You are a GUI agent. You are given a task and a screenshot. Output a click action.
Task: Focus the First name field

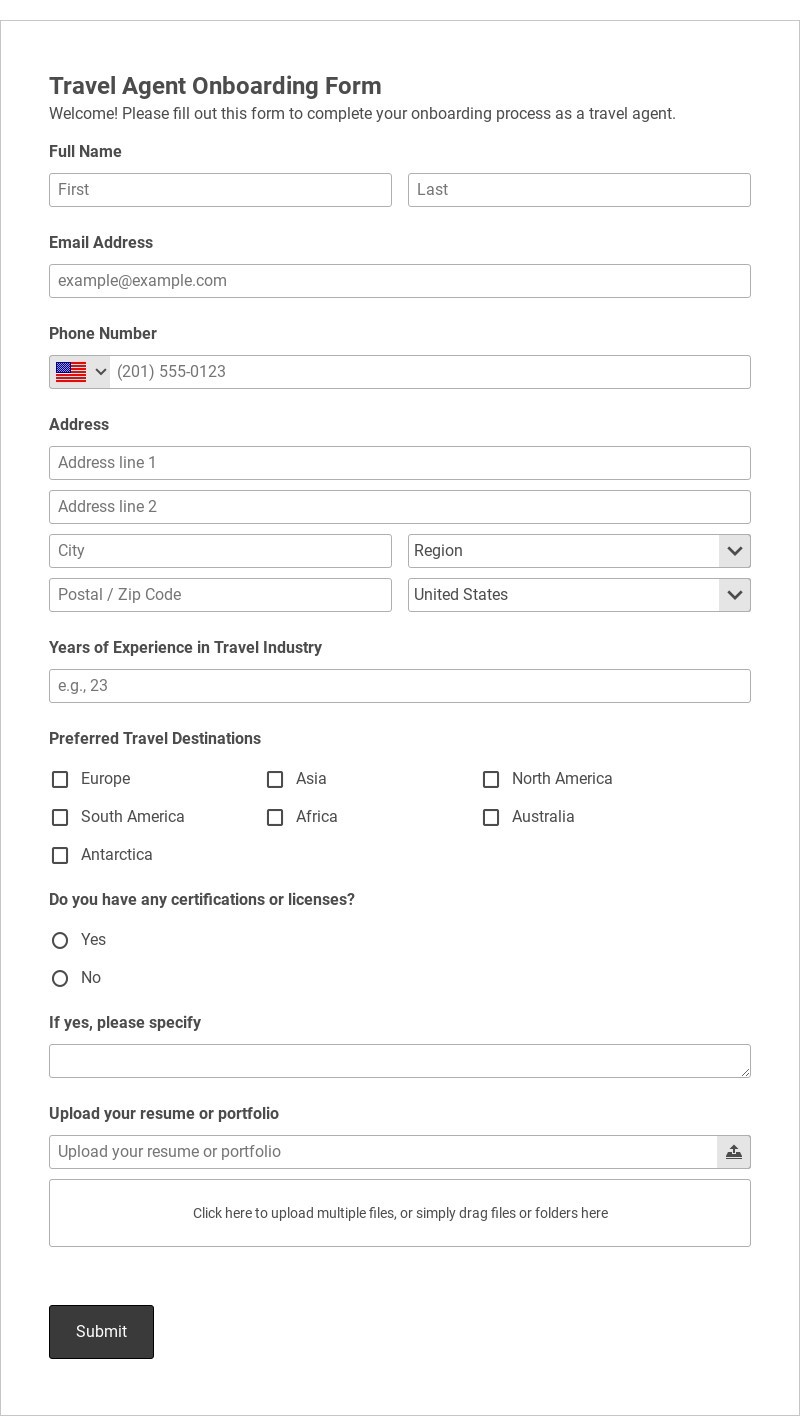[220, 190]
